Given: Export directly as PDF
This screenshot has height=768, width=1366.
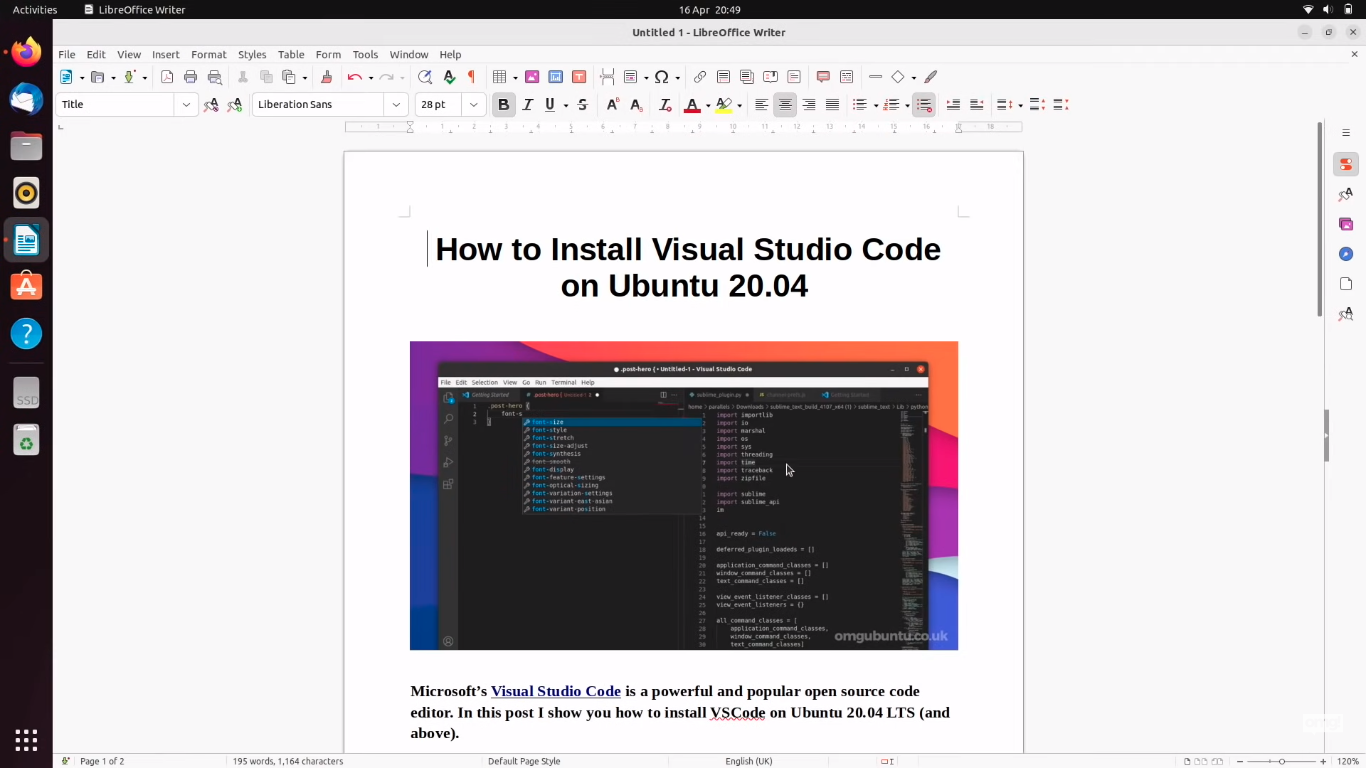Looking at the screenshot, I should point(167,77).
